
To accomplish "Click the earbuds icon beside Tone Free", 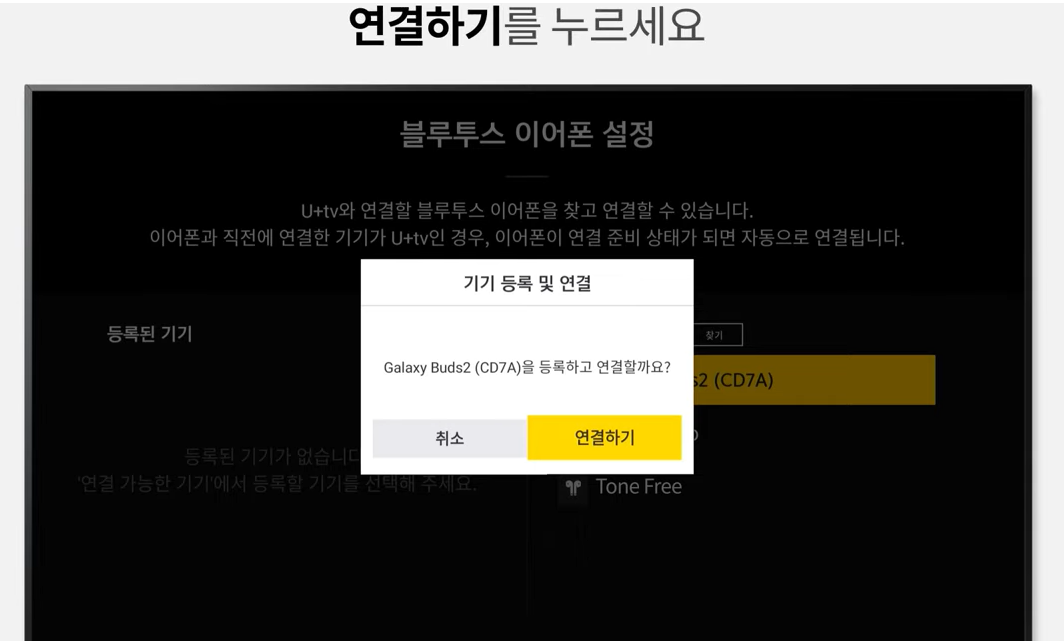I will 573,488.
